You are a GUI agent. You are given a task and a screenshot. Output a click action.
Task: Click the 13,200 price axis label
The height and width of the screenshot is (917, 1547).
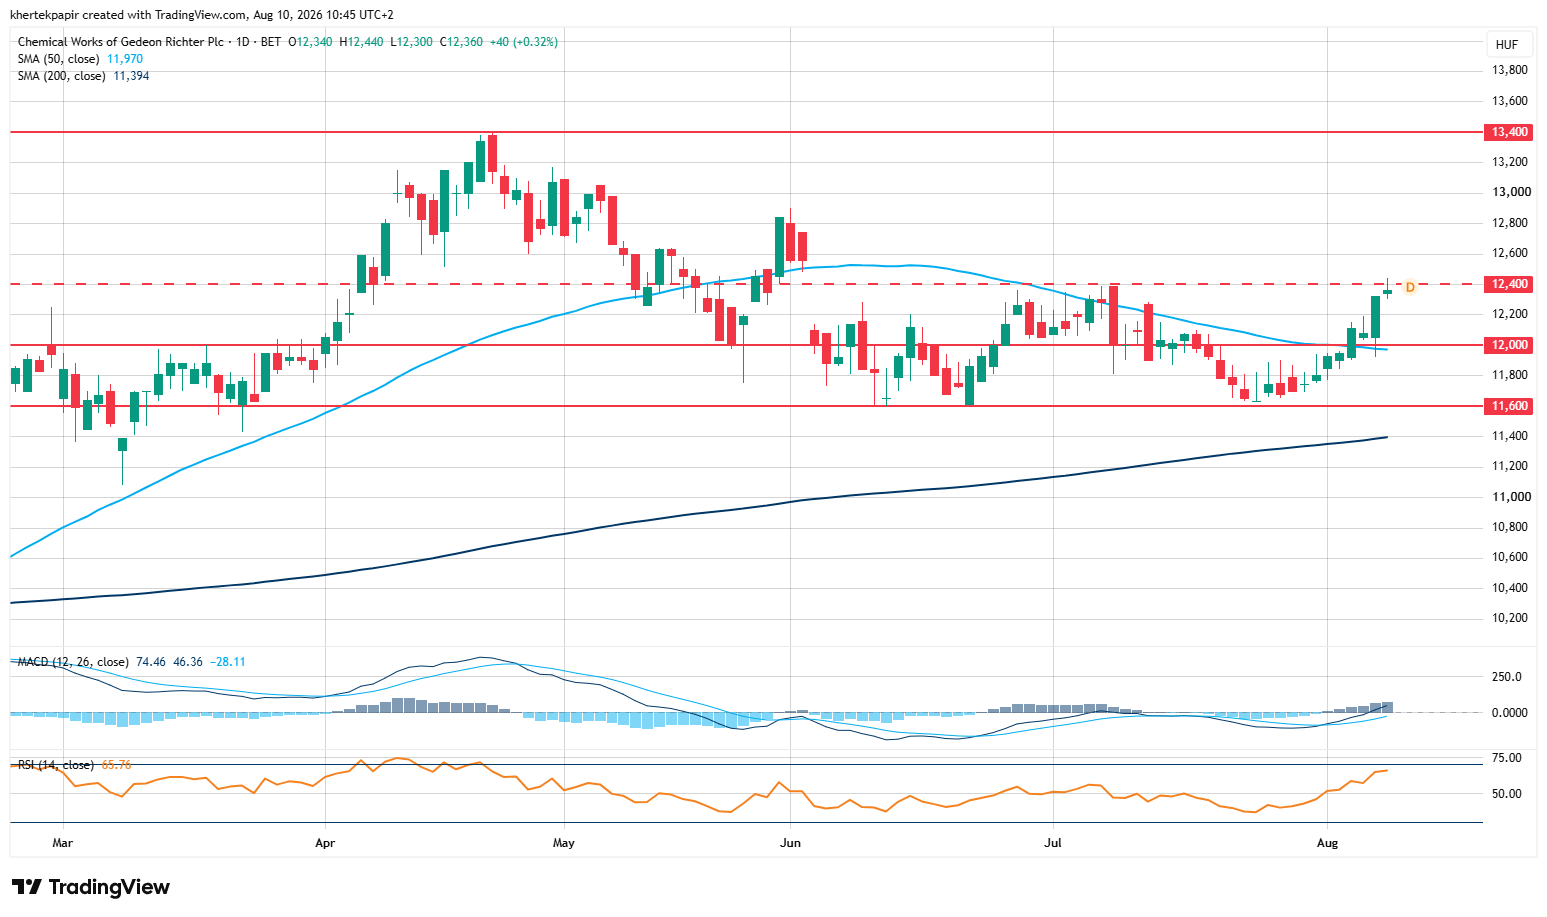pos(1510,162)
